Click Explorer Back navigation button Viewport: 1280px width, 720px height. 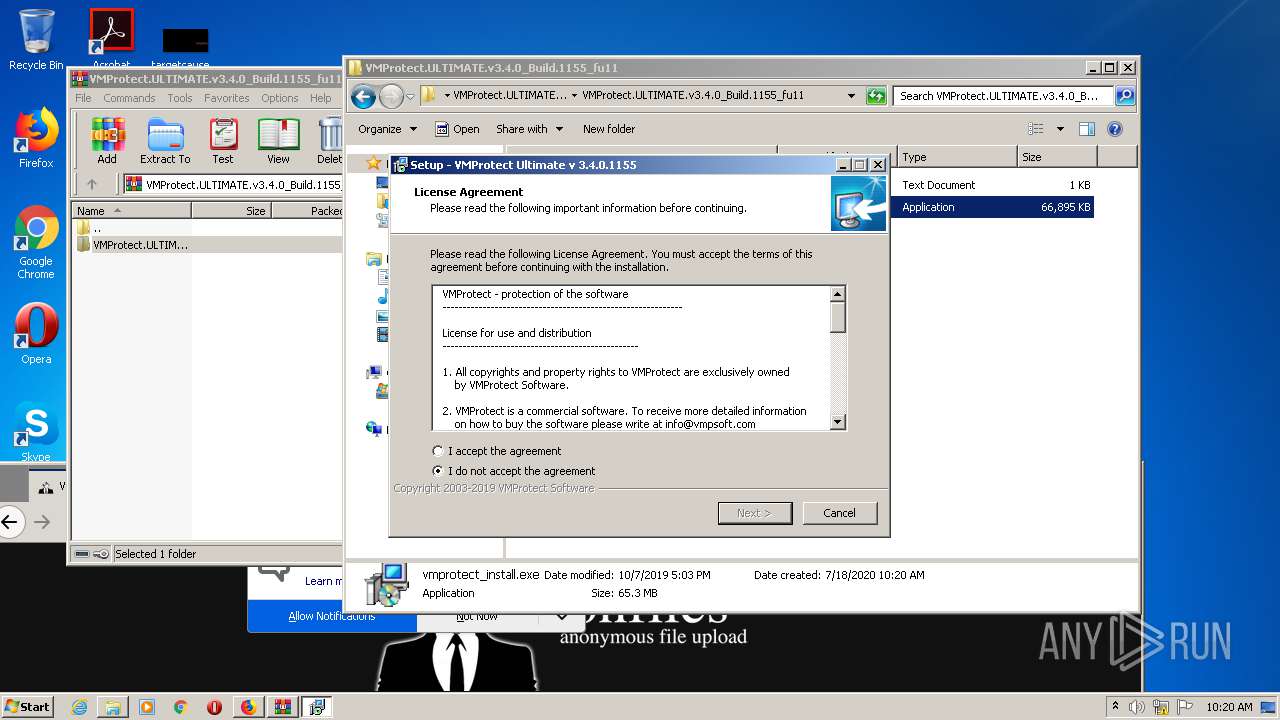click(363, 96)
